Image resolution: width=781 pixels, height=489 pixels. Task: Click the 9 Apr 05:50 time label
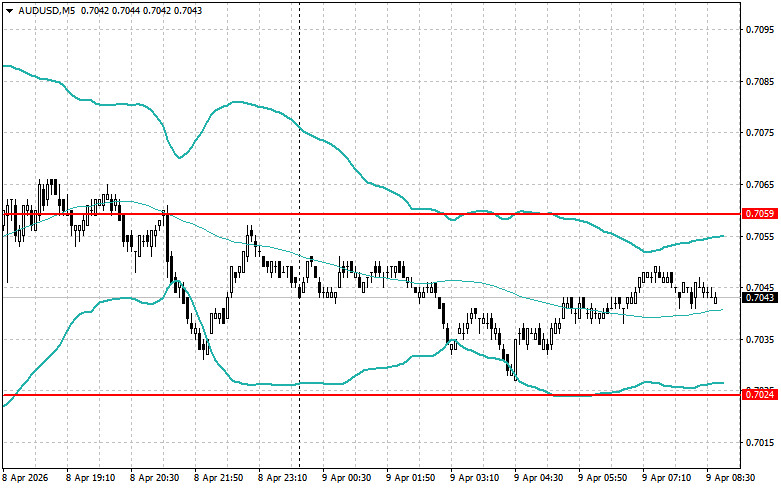tap(603, 478)
